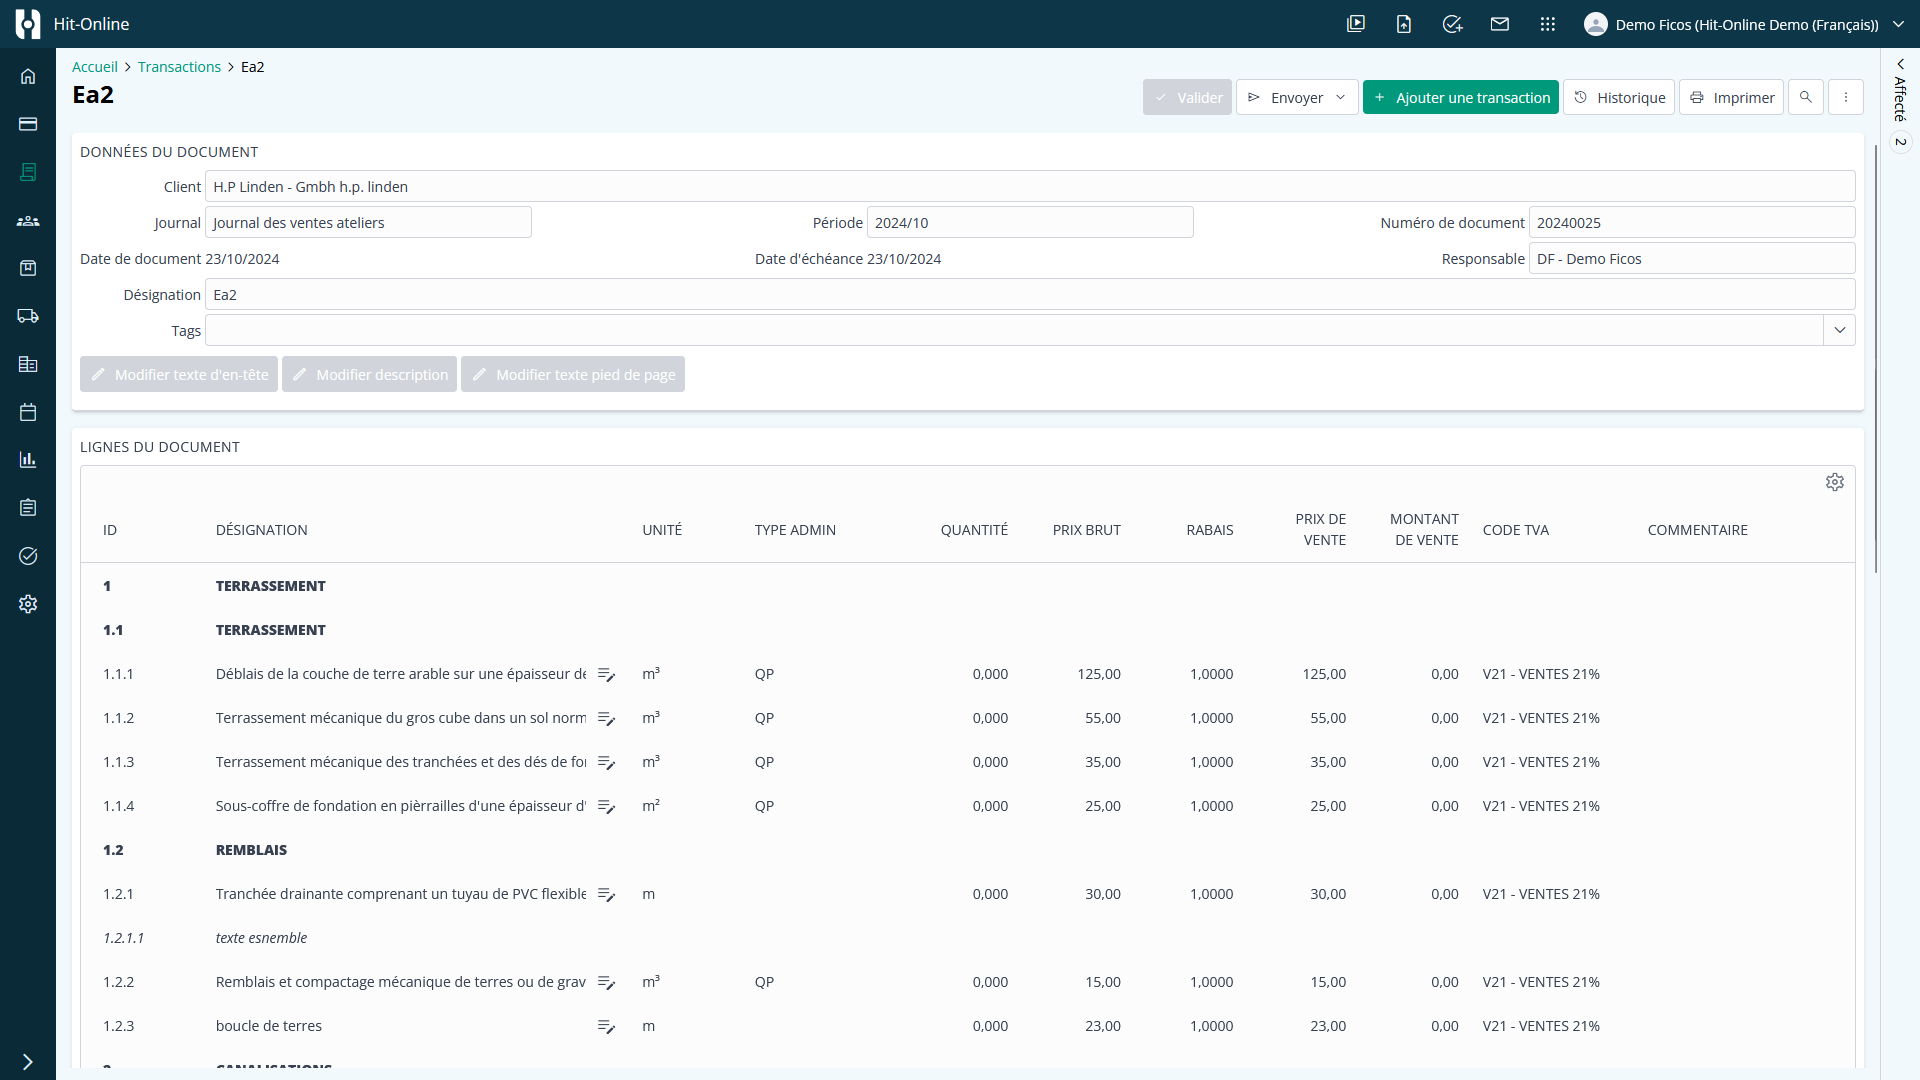The image size is (1920, 1080).
Task: Open the contacts people icon in sidebar
Action: click(x=28, y=220)
